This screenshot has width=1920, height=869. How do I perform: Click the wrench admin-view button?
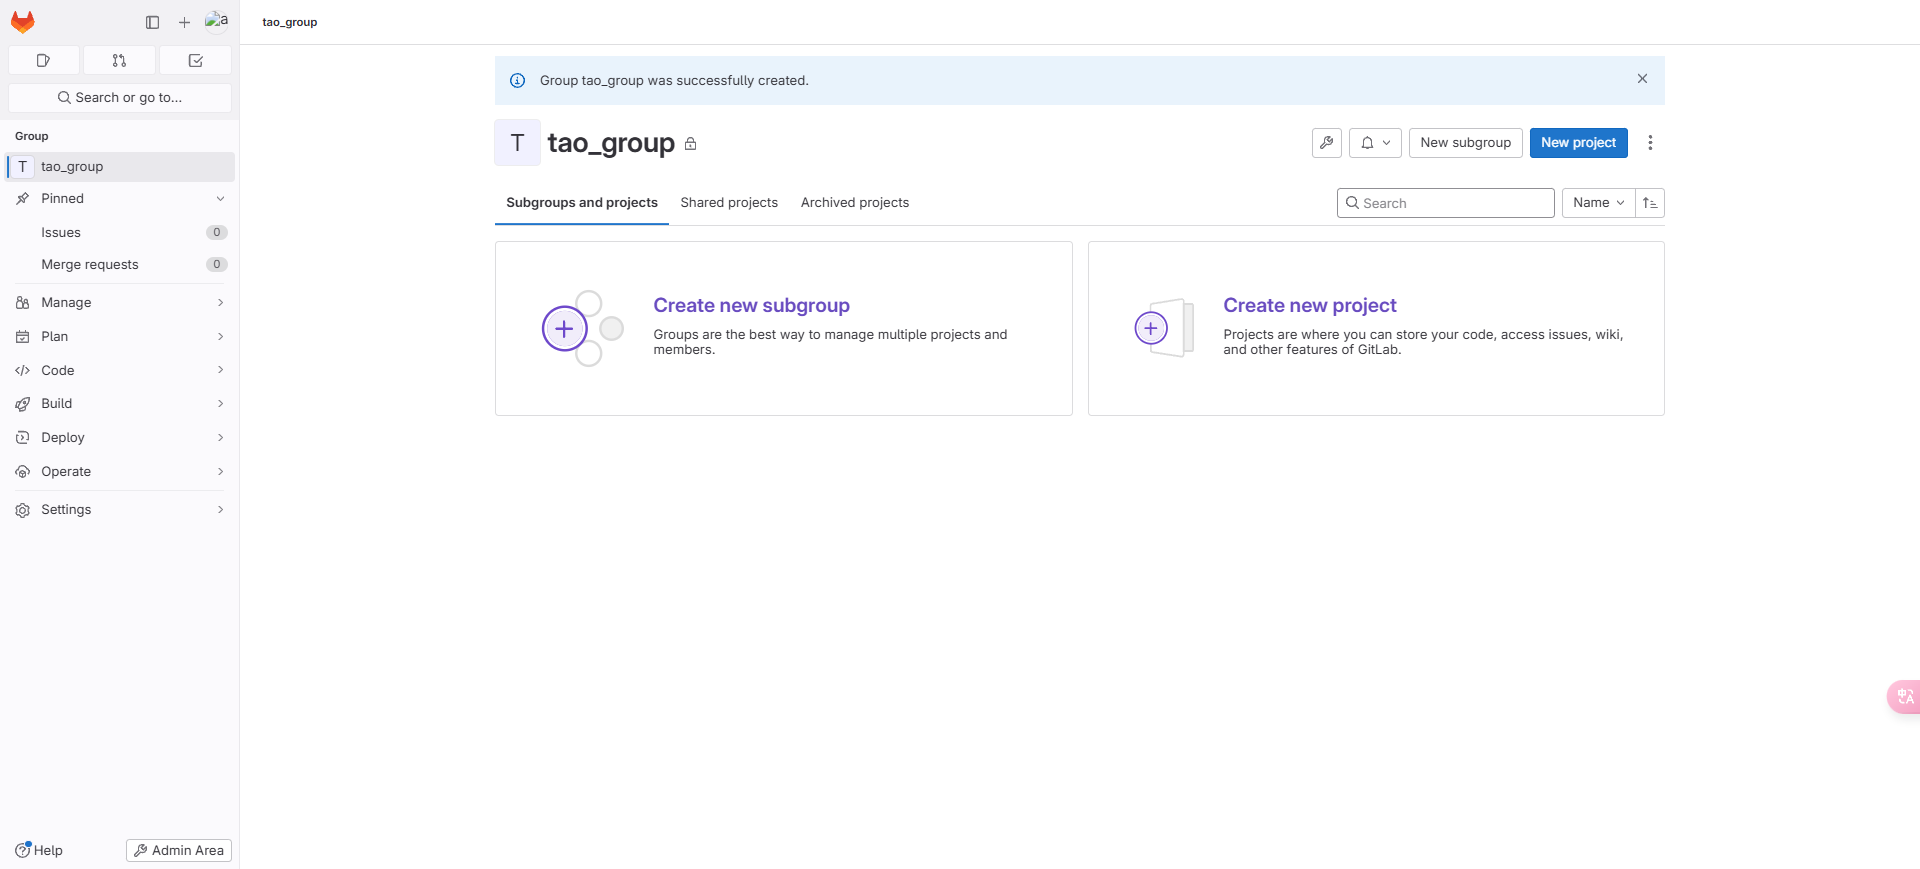1326,142
